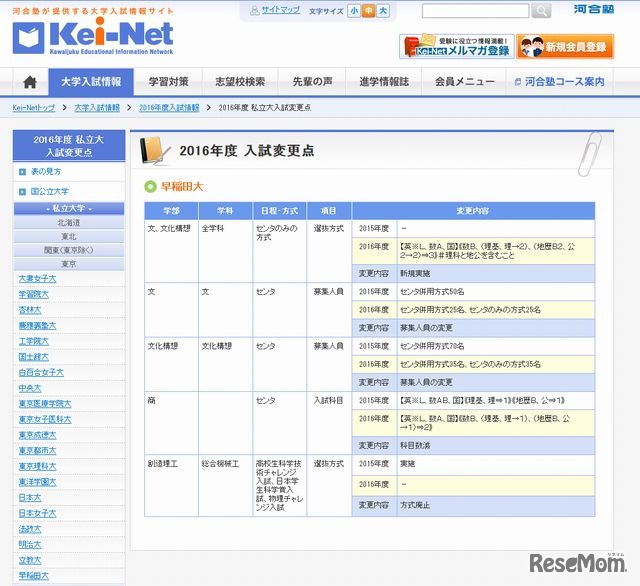Open 東京医療学院大 link
Screen dimensions: 640x586
45,404
